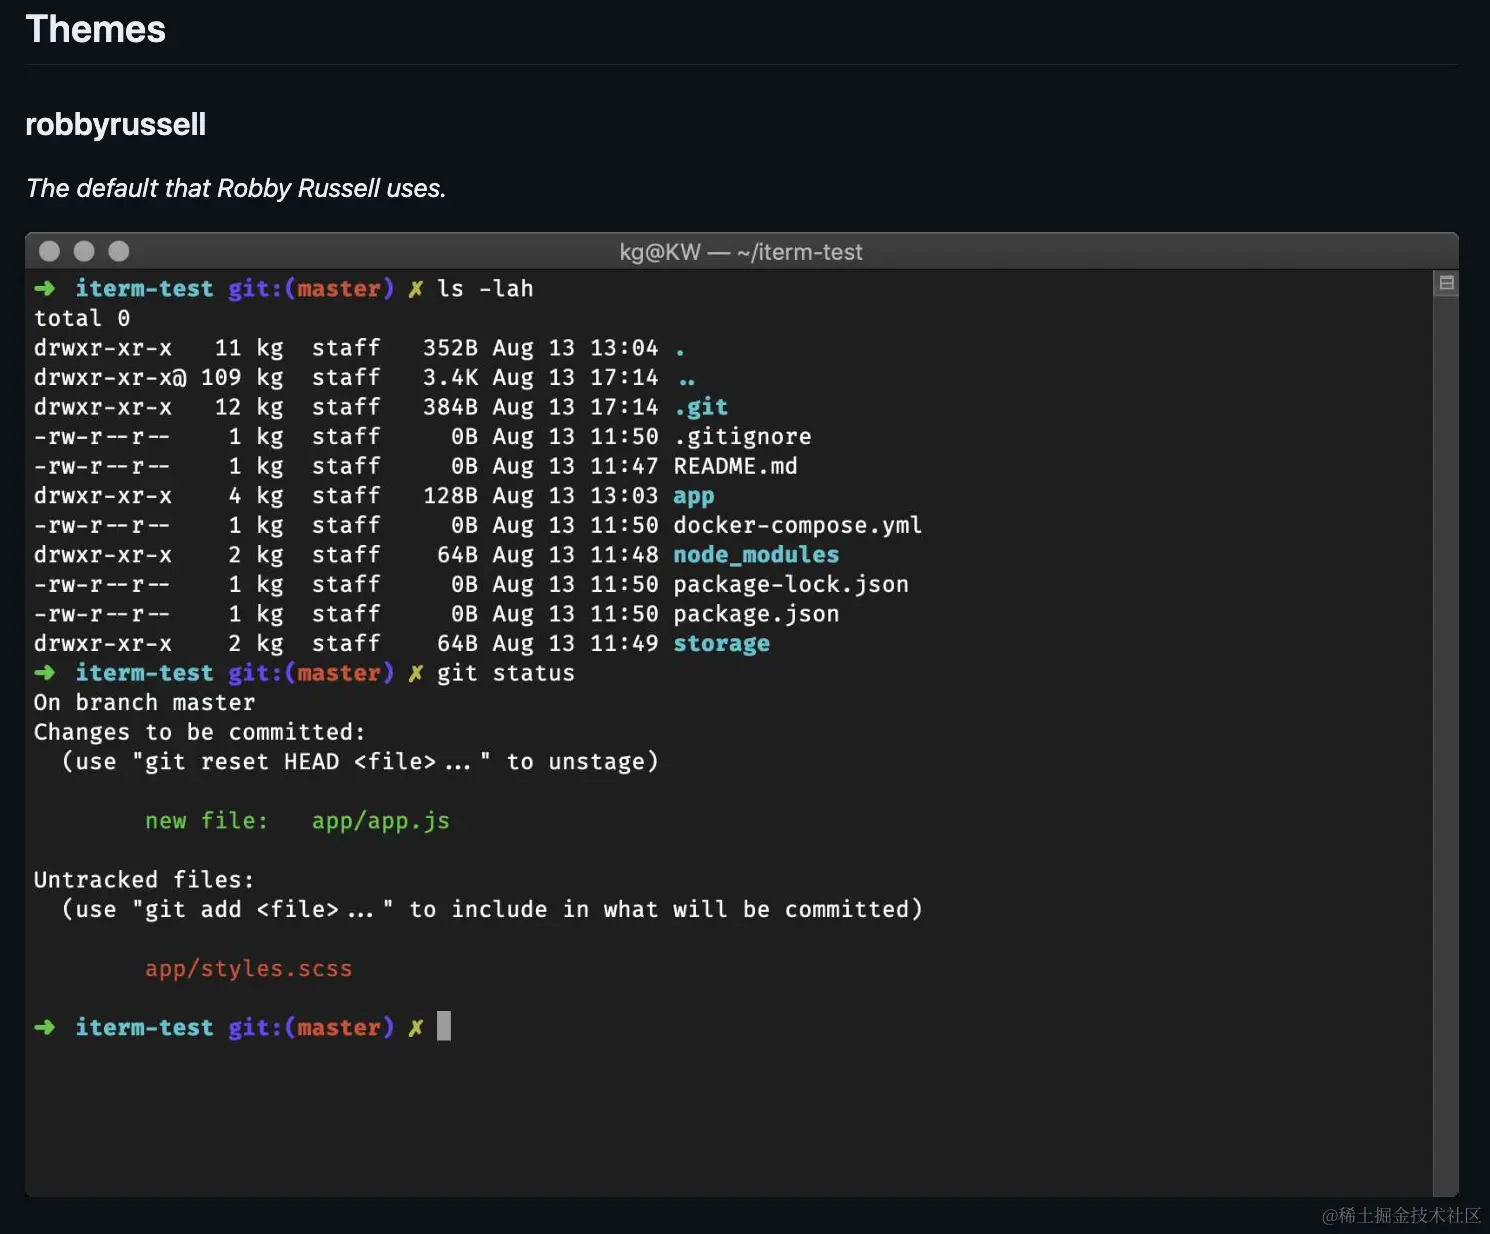This screenshot has height=1234, width=1490.
Task: Select the "robbyrussell" theme heading
Action: 115,125
